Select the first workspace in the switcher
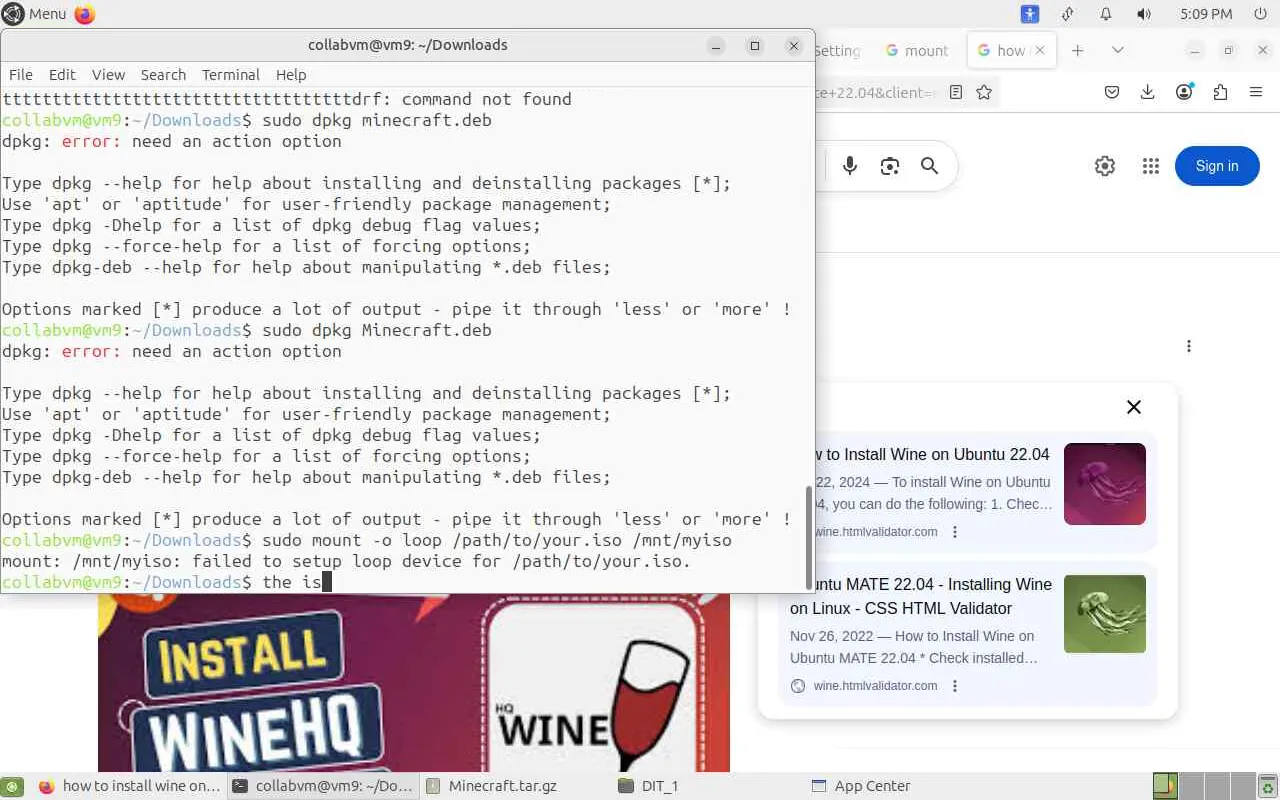 tap(1166, 786)
